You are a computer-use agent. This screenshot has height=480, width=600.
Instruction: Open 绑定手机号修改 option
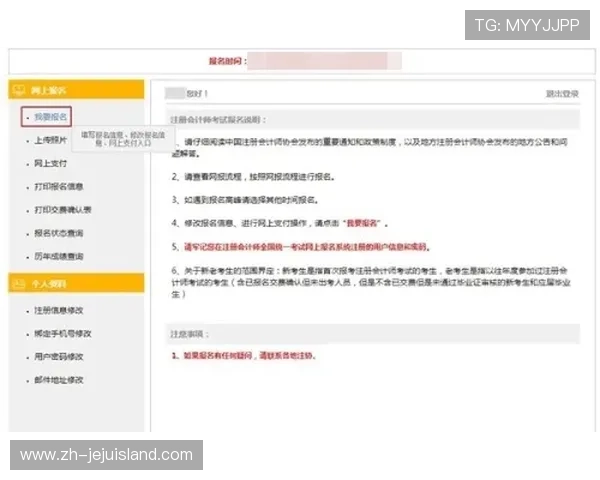click(63, 334)
